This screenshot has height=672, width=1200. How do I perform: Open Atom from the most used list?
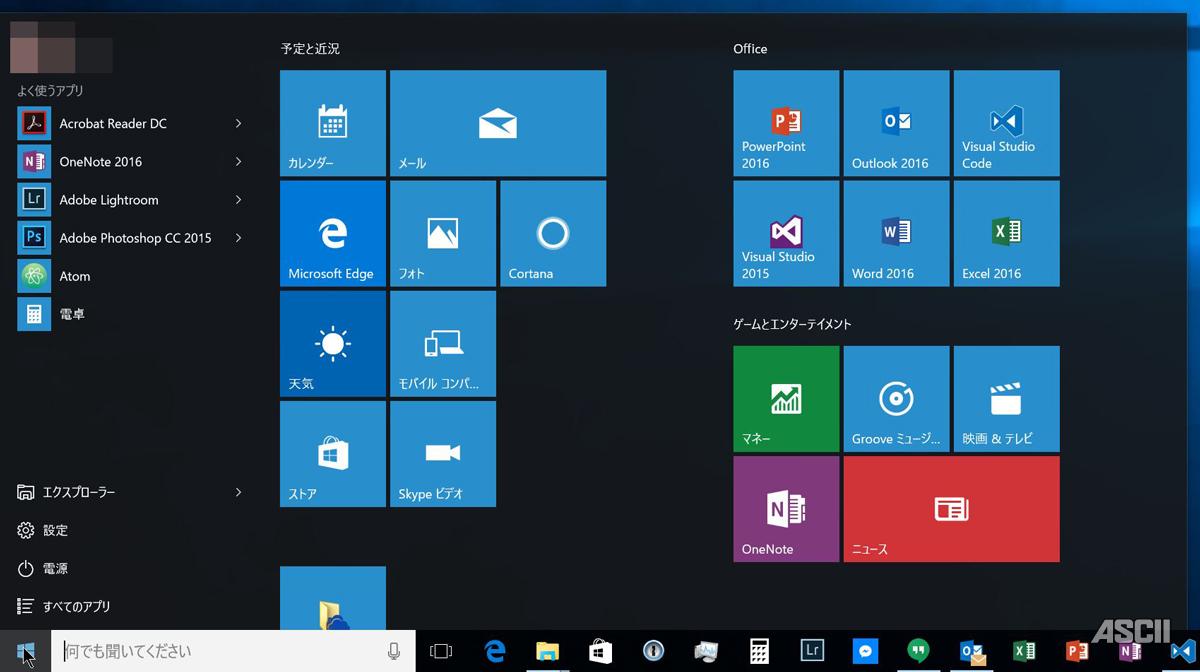74,276
